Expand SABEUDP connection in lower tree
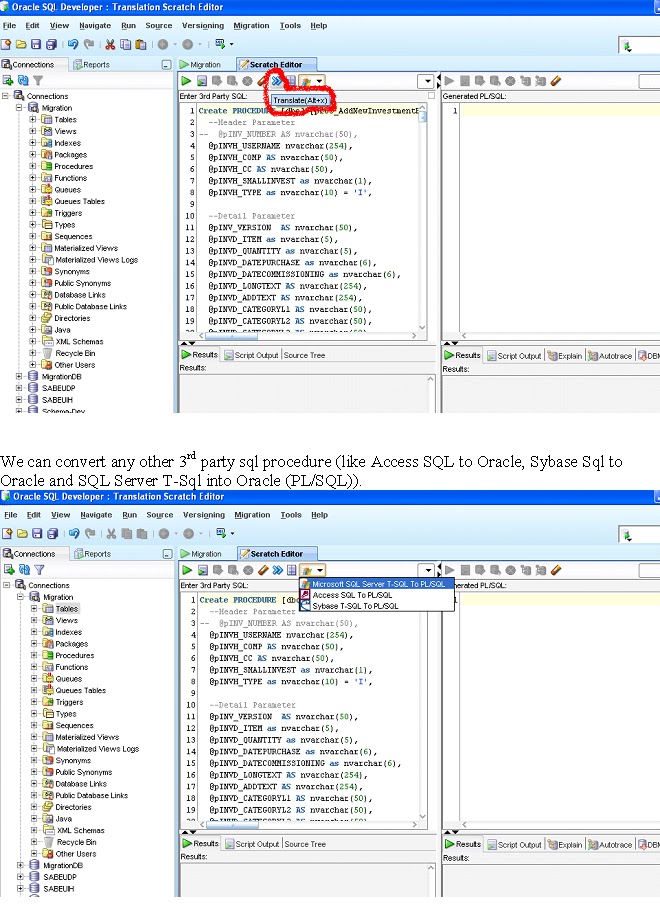The width and height of the screenshot is (660, 914). click(x=20, y=877)
